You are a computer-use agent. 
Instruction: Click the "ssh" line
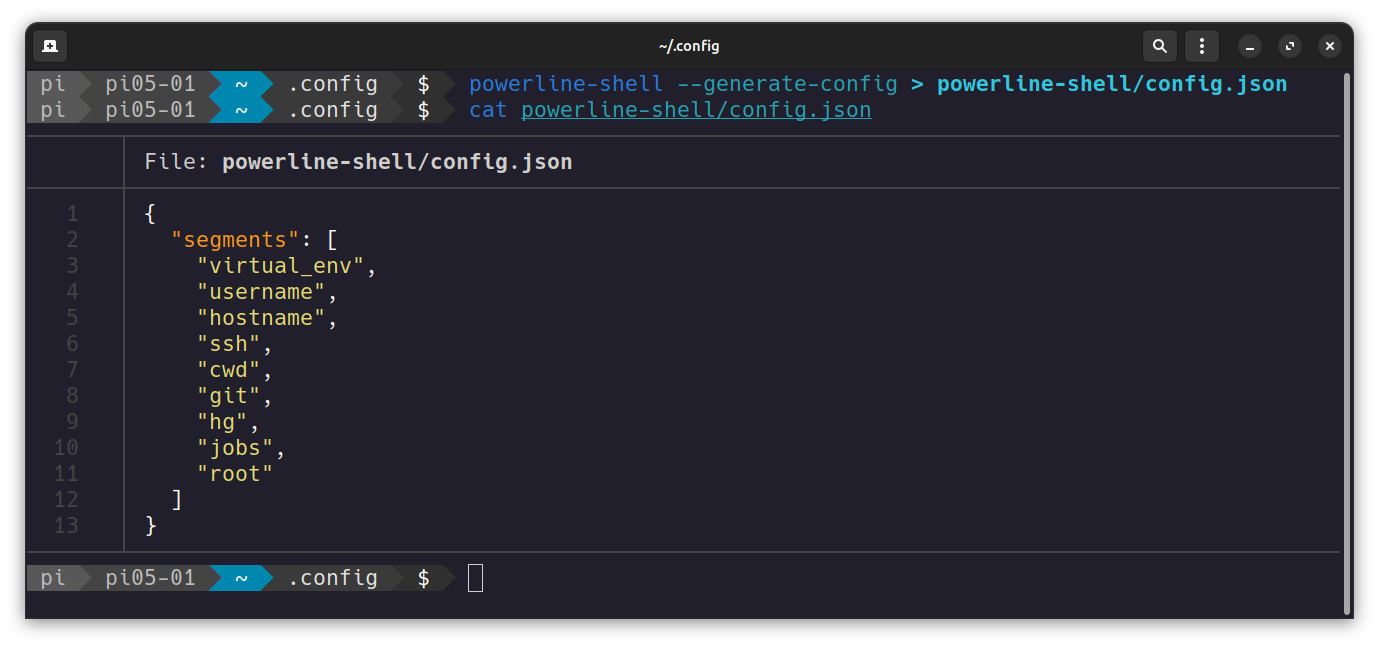coord(235,344)
